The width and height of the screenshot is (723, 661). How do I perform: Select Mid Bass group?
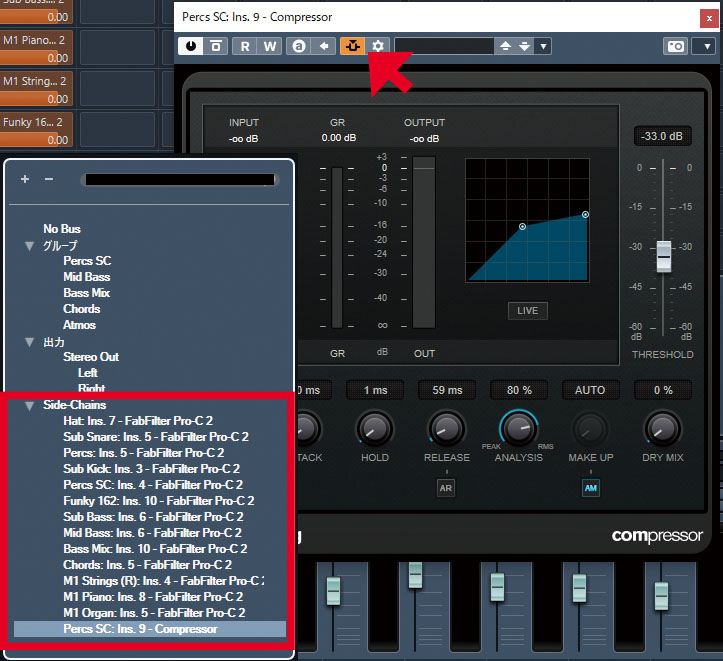coord(87,277)
